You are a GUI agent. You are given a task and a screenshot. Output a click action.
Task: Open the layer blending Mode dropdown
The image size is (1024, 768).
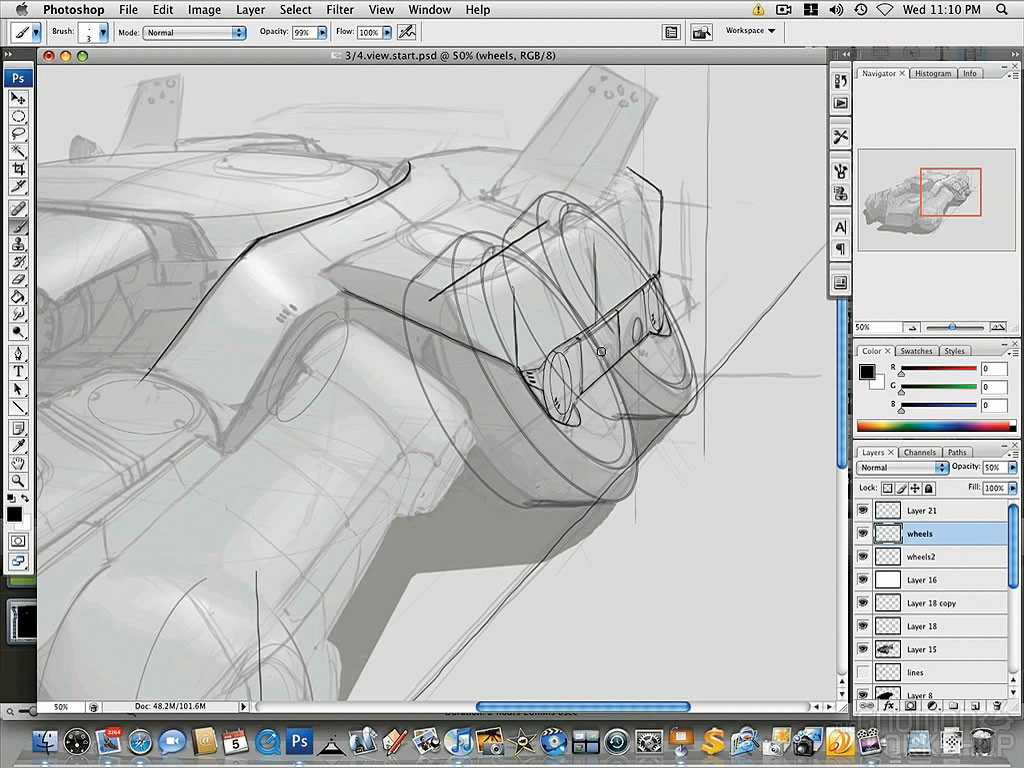click(900, 467)
